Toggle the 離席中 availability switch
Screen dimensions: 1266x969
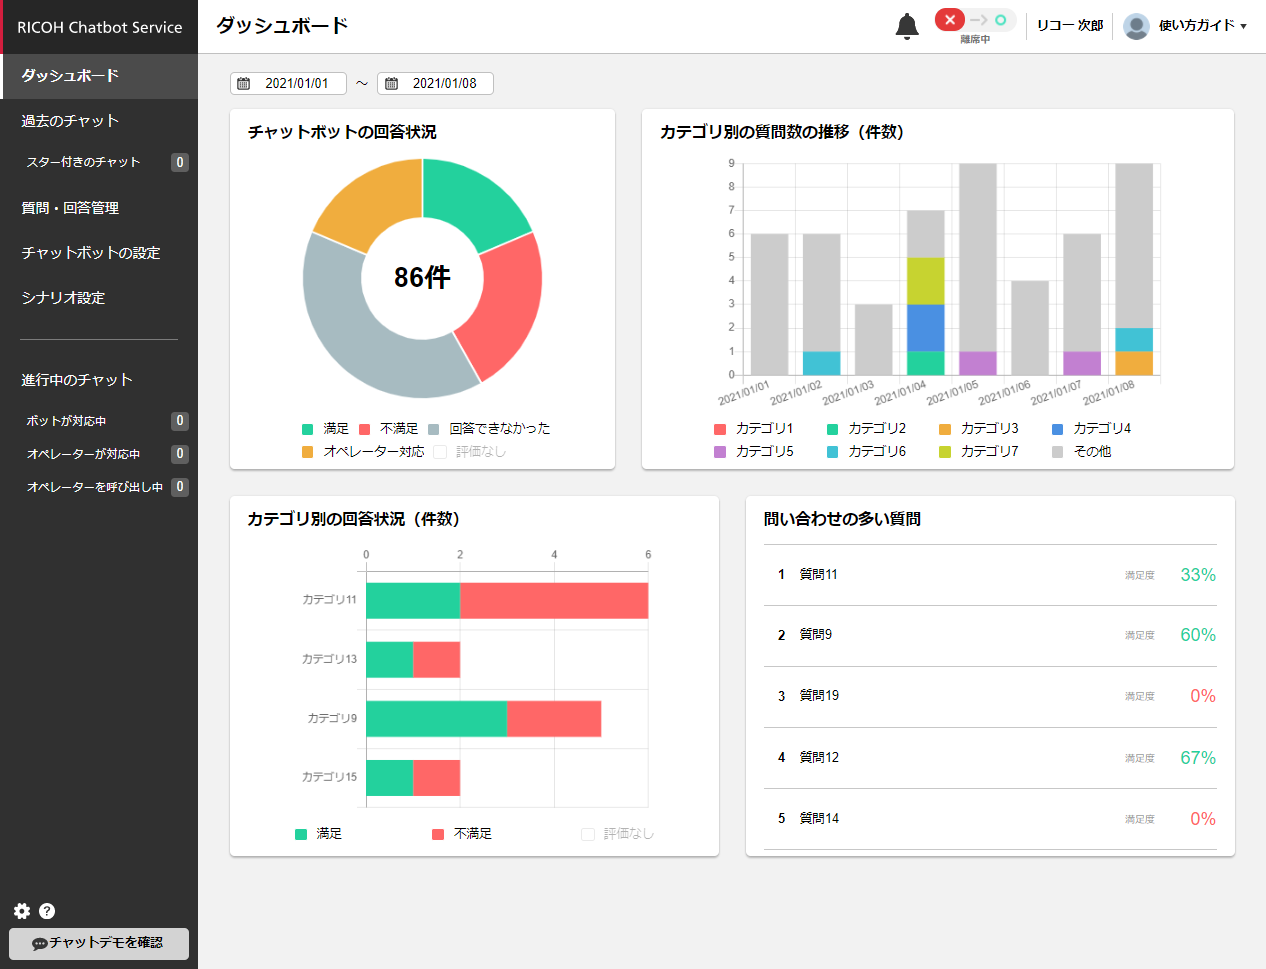pyautogui.click(x=975, y=21)
